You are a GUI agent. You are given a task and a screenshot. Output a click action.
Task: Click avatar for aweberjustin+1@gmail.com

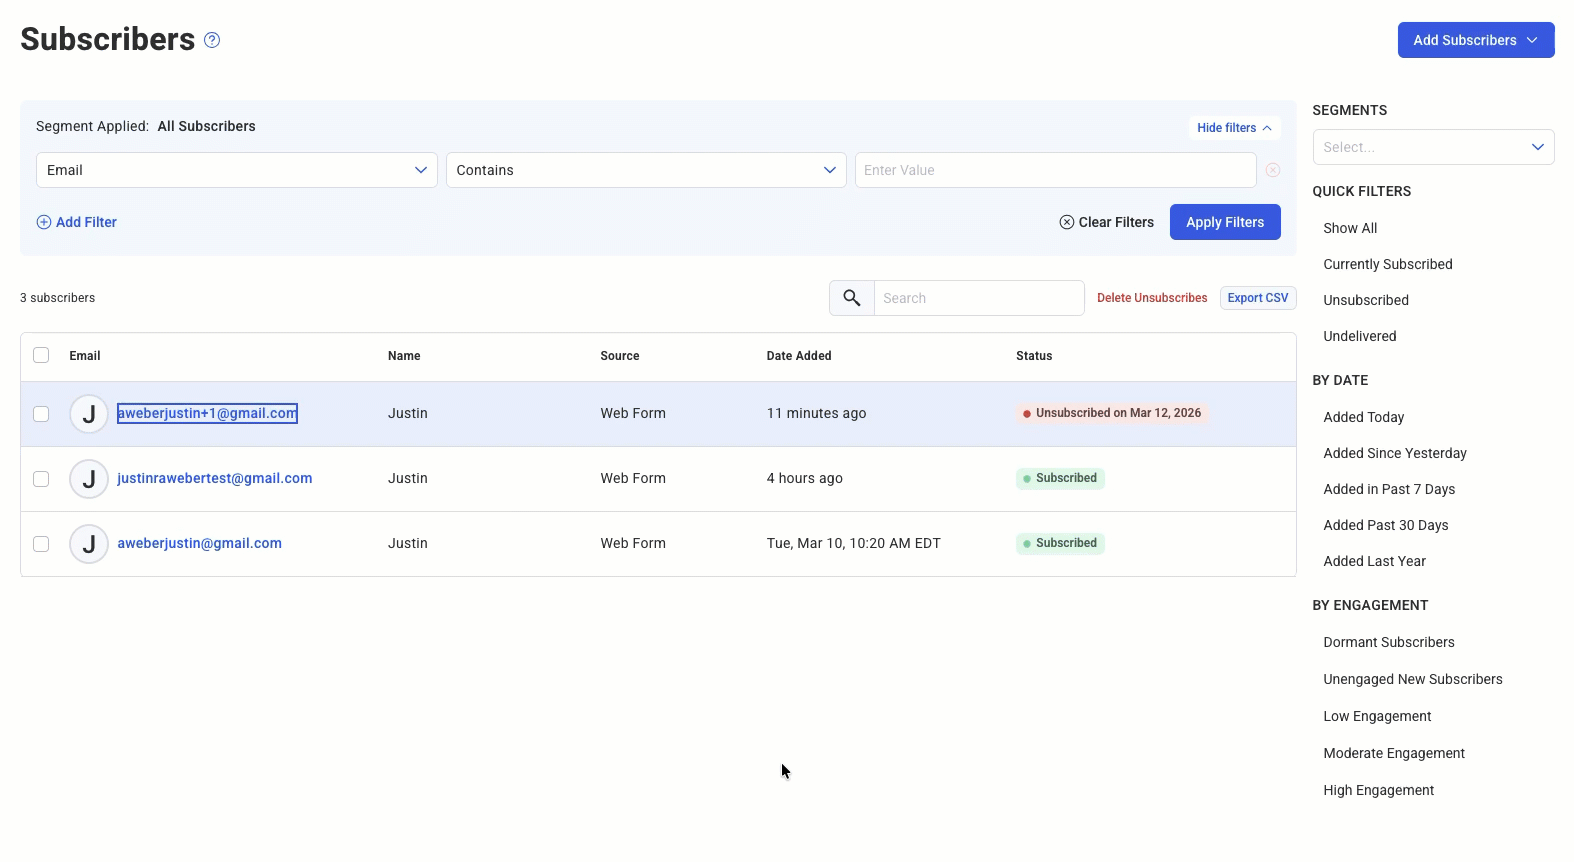click(x=89, y=414)
